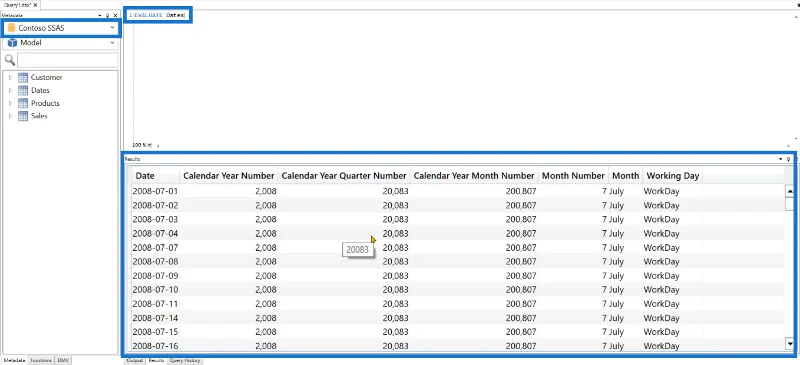Screen dimensions: 800x365
Task: Click the date cell 2008-07-10
Action: tap(155, 289)
